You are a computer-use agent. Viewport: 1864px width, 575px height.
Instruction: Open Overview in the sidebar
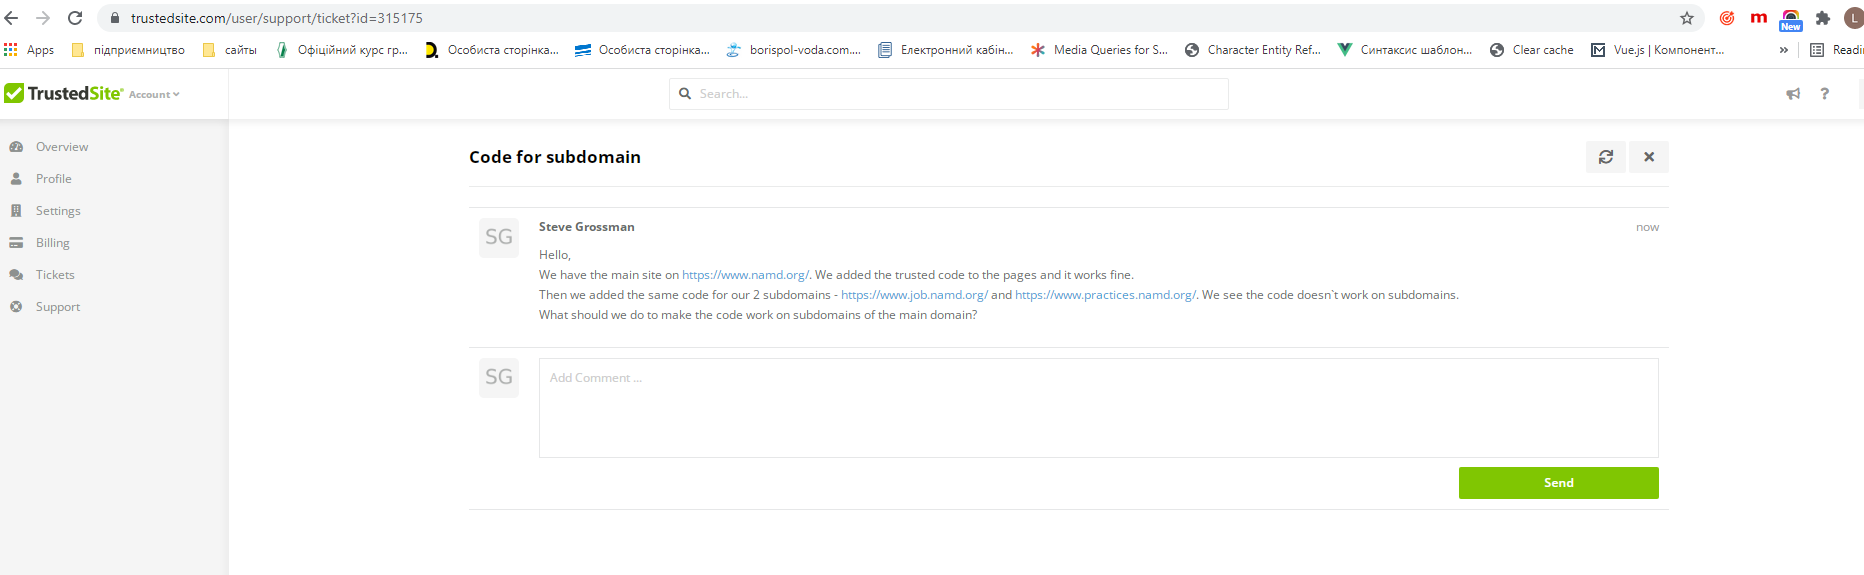pos(62,147)
